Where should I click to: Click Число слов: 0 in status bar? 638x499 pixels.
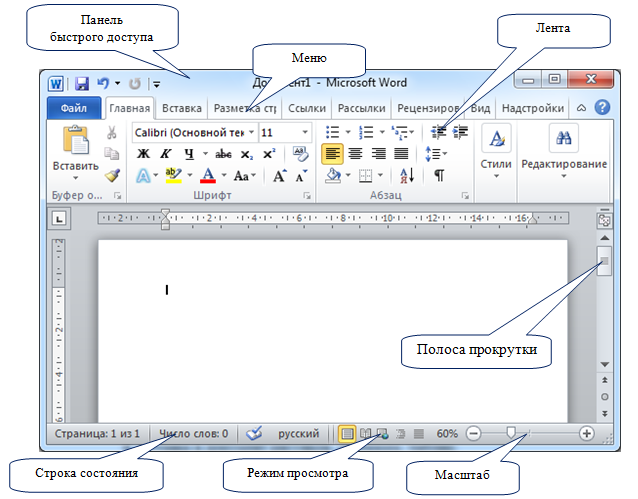point(194,434)
